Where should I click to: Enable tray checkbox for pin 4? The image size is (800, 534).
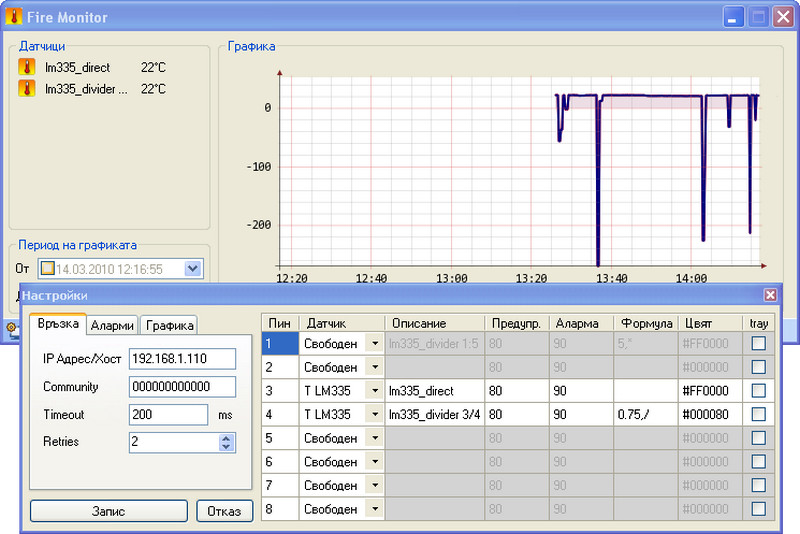pyautogui.click(x=759, y=415)
